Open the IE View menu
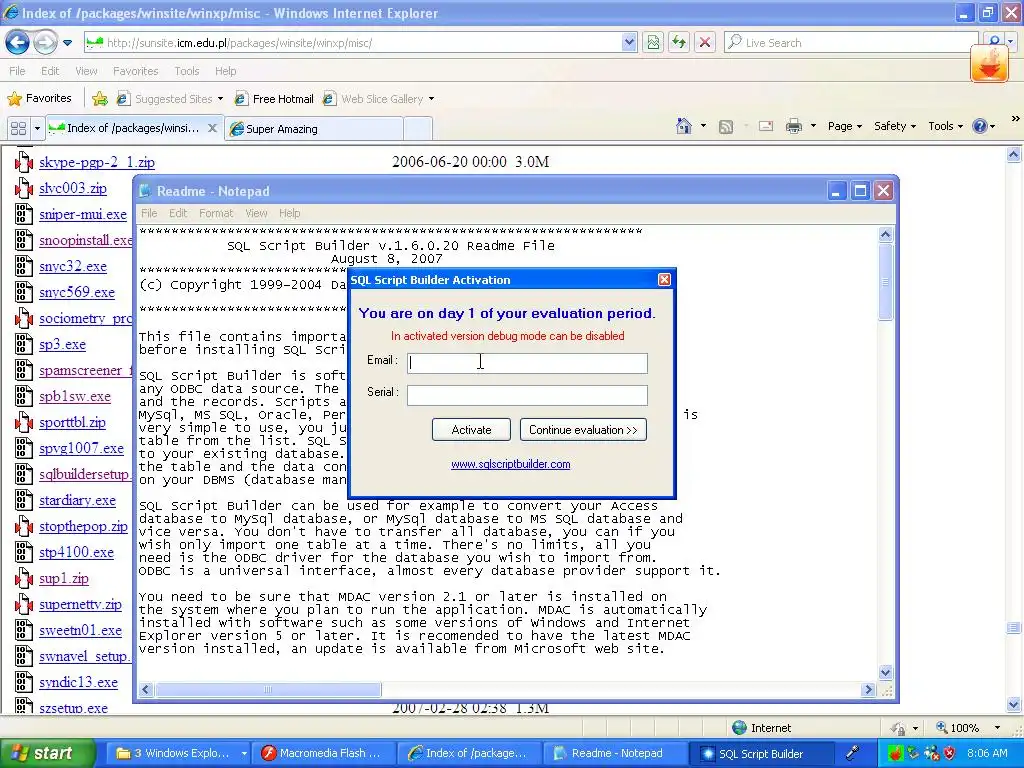This screenshot has width=1024, height=768. coord(86,71)
